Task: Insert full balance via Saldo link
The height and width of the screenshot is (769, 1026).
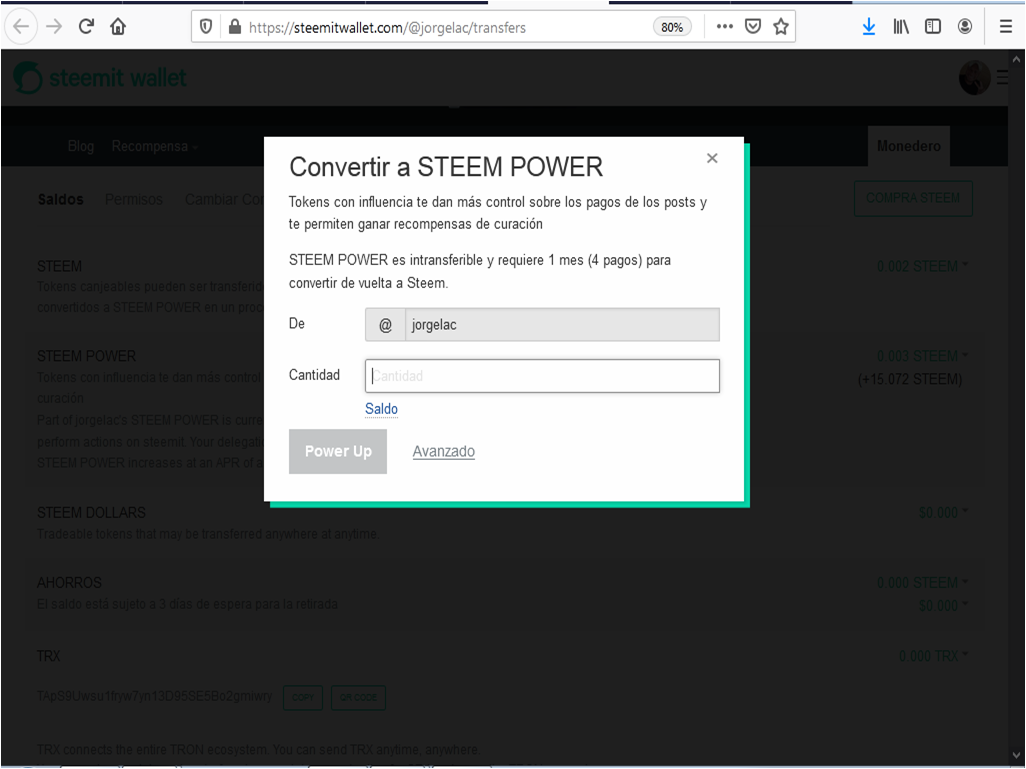Action: click(381, 409)
